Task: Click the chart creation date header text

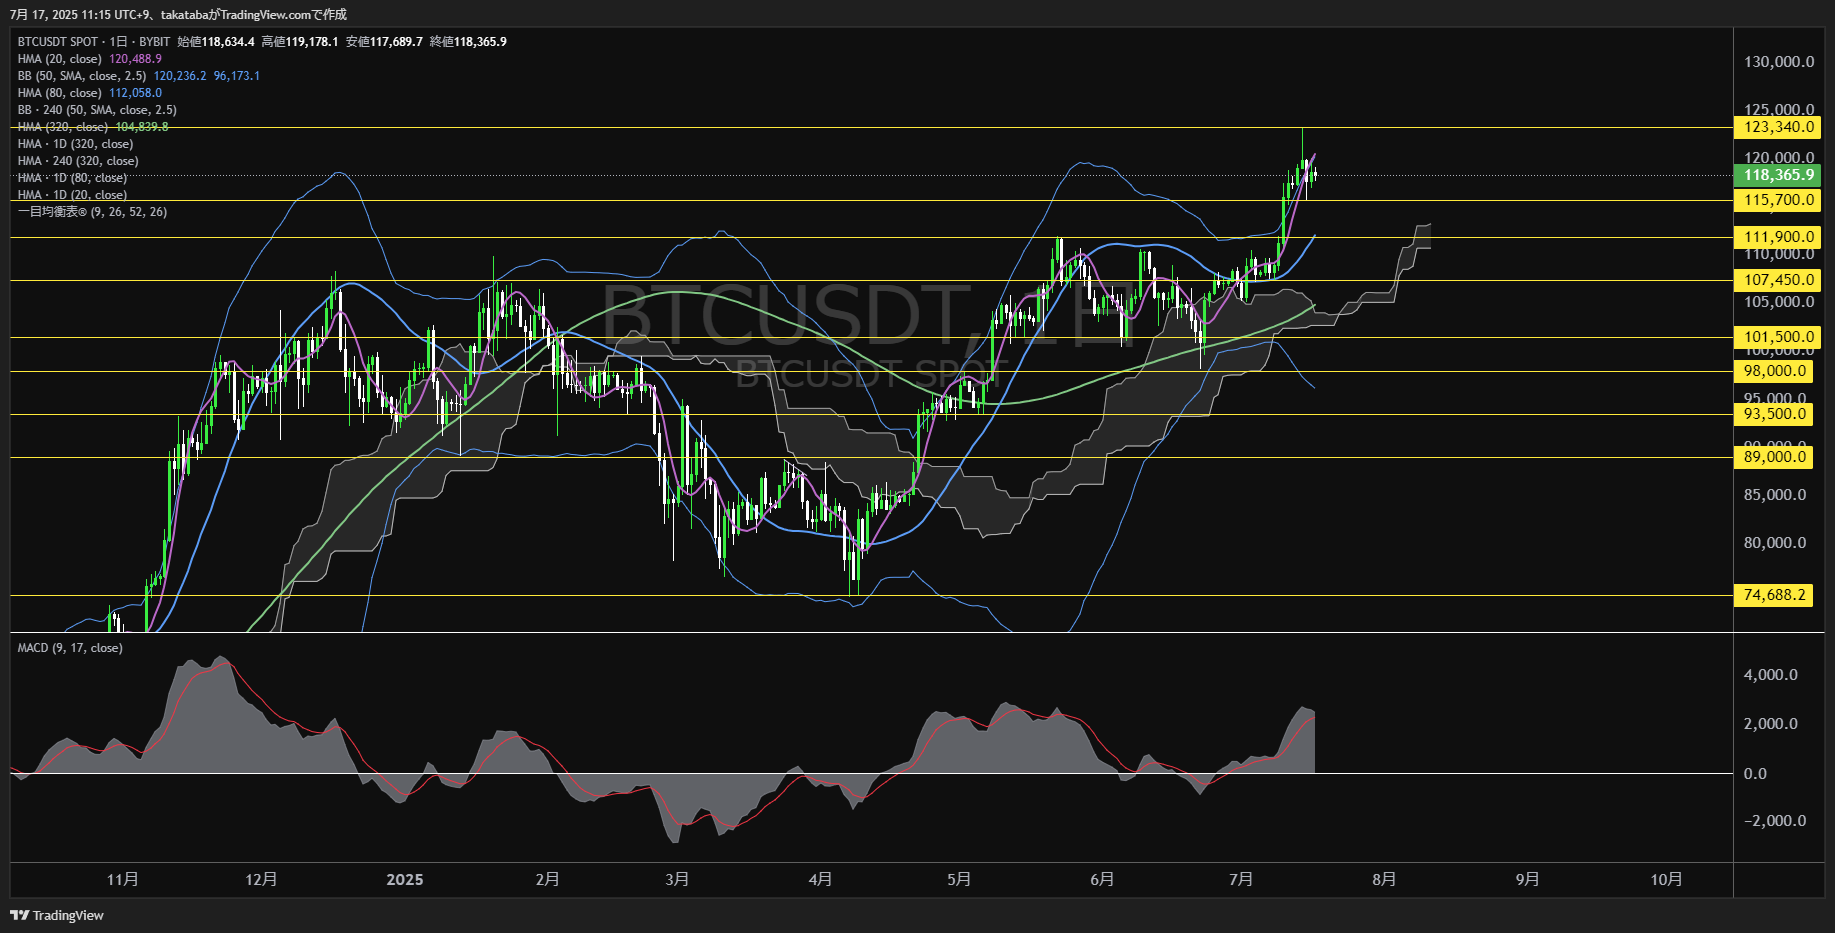Action: (x=178, y=14)
